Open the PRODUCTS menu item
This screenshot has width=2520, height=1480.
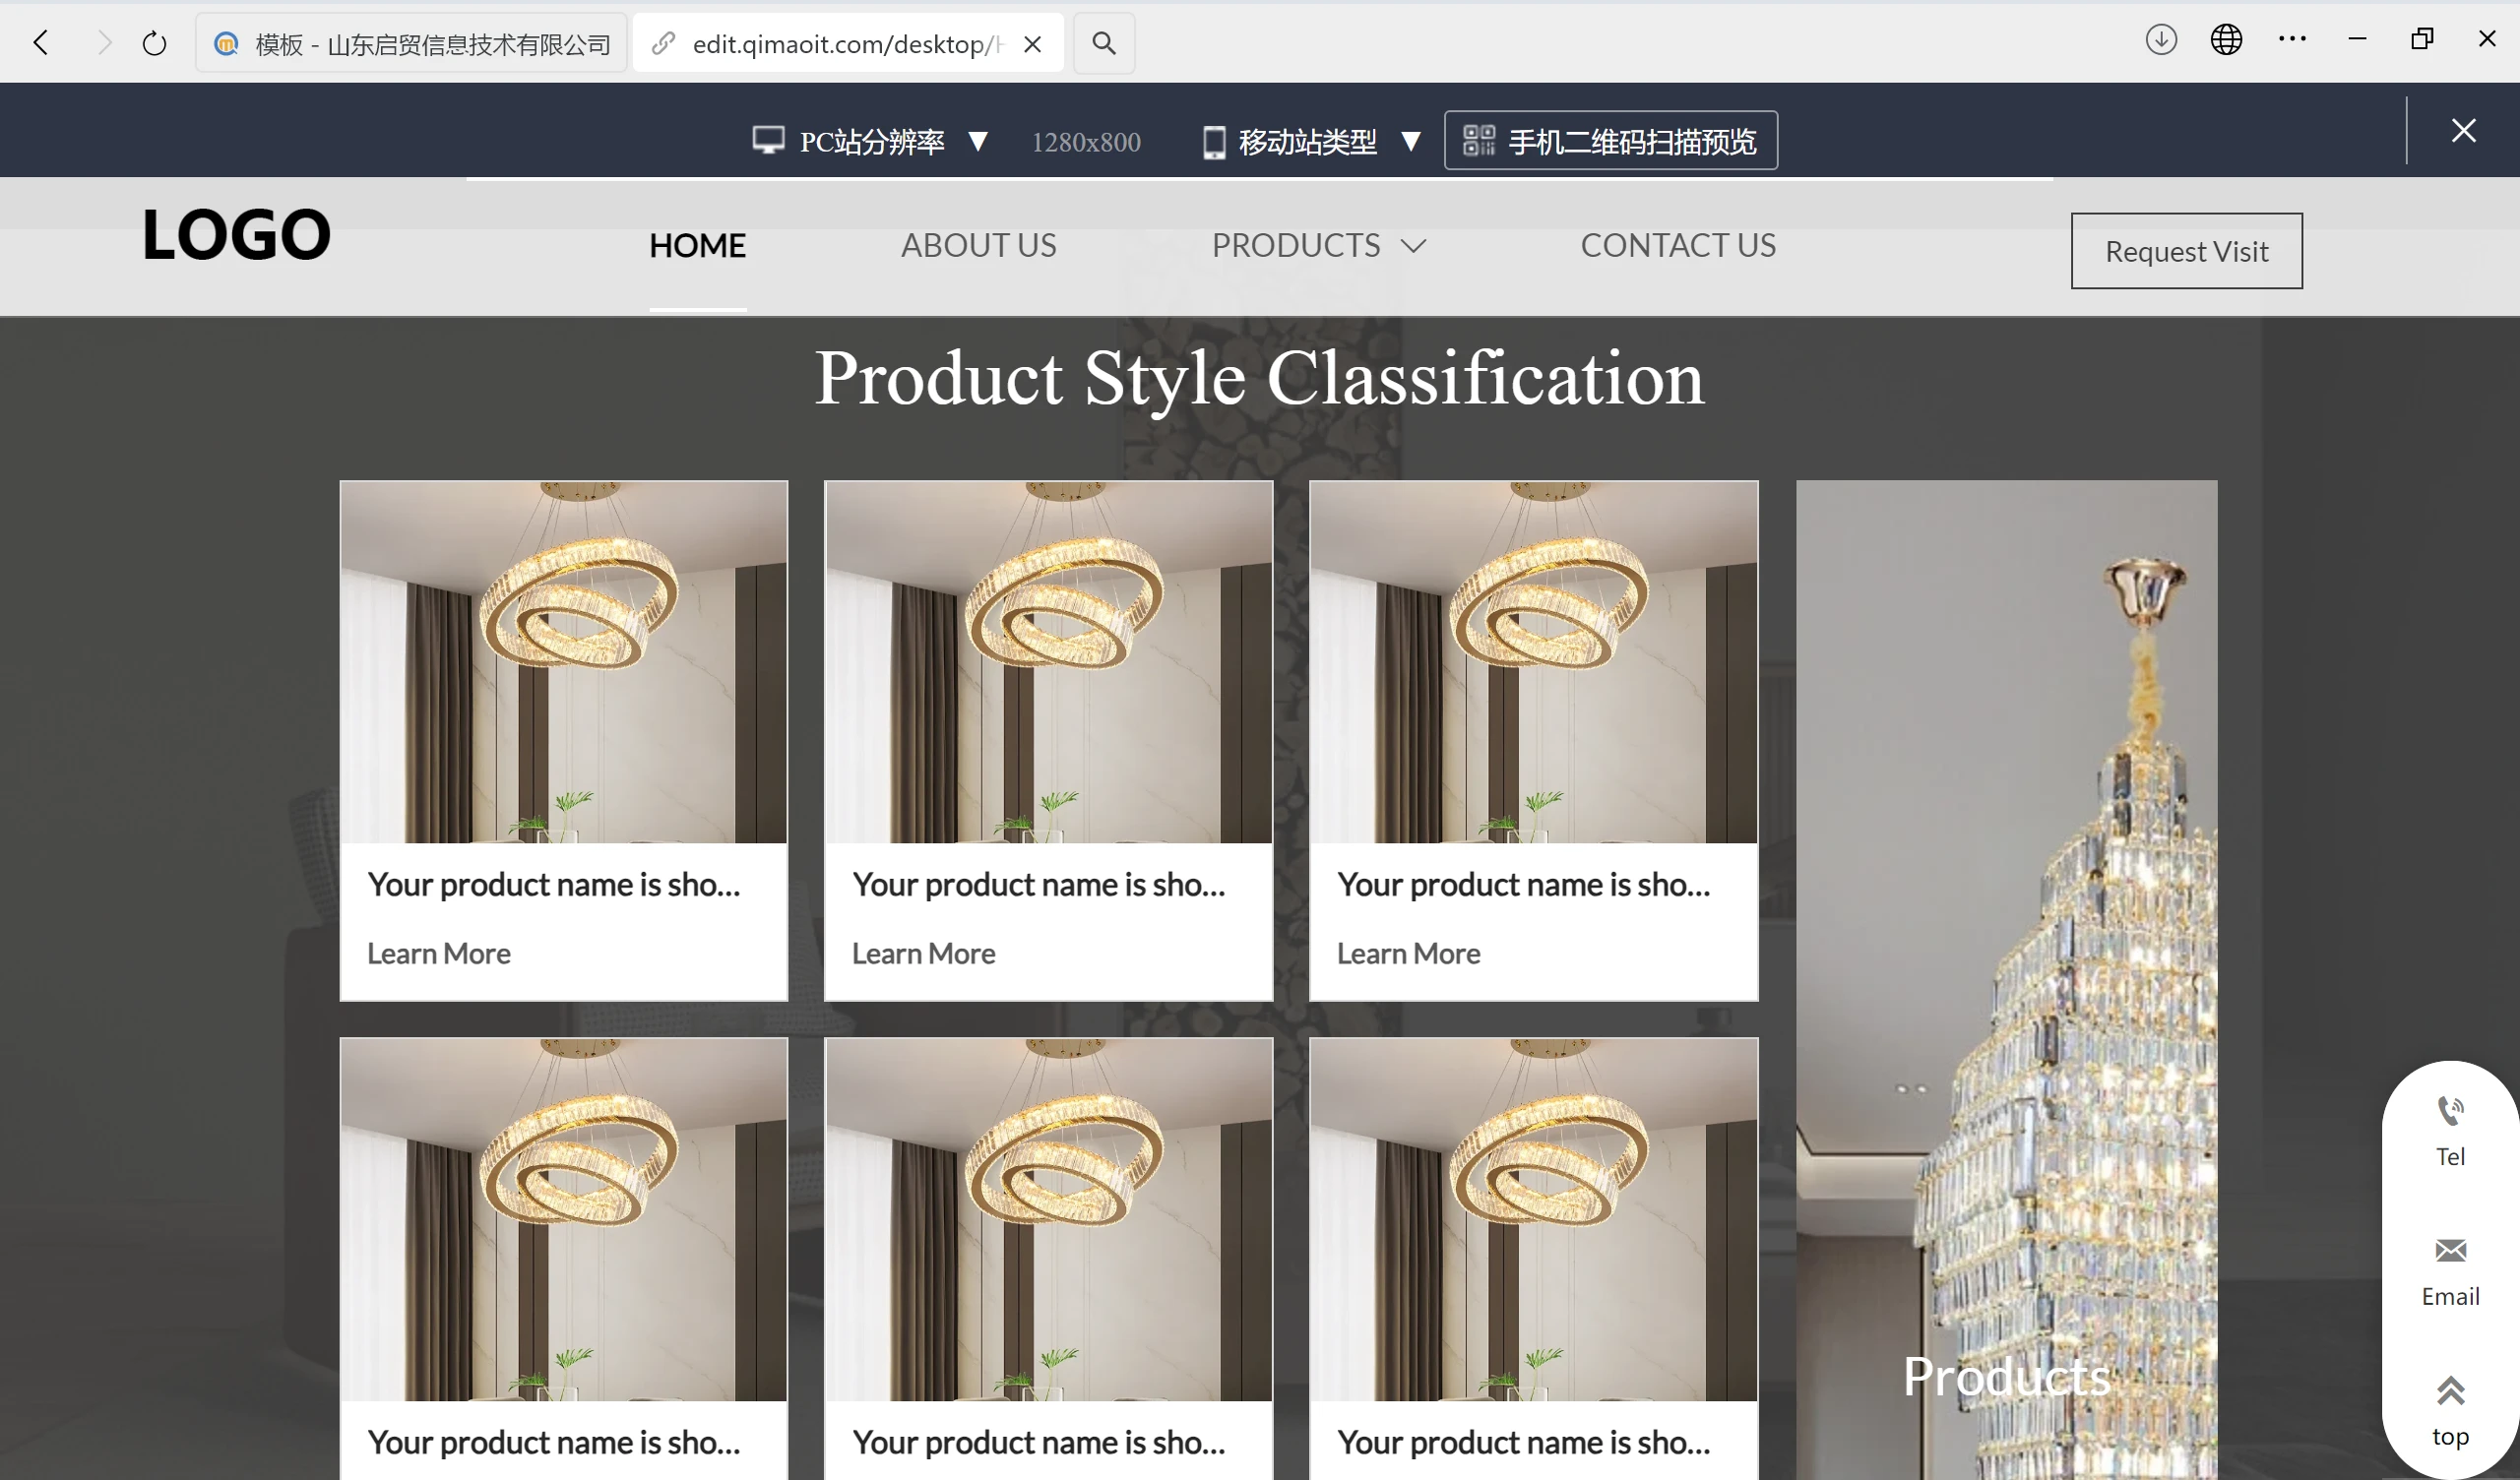coord(1296,245)
